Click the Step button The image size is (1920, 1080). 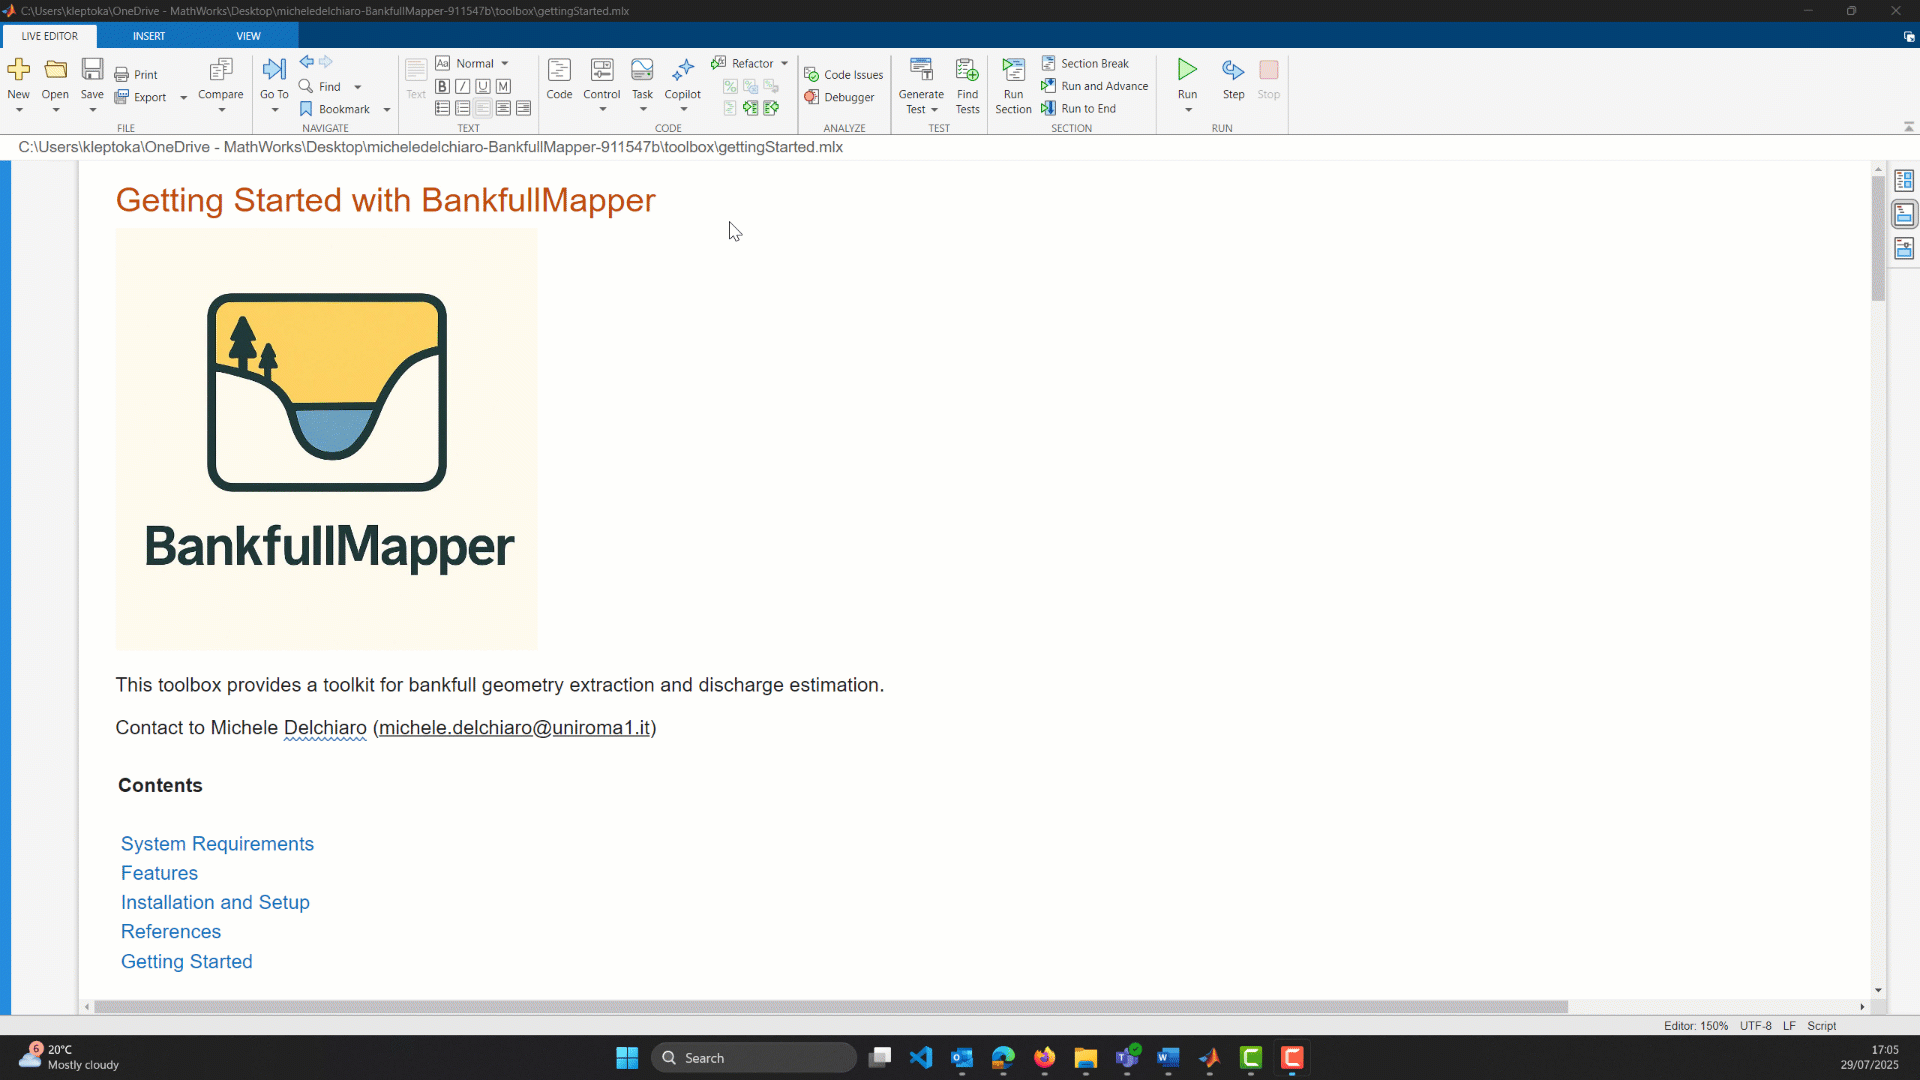point(1233,79)
